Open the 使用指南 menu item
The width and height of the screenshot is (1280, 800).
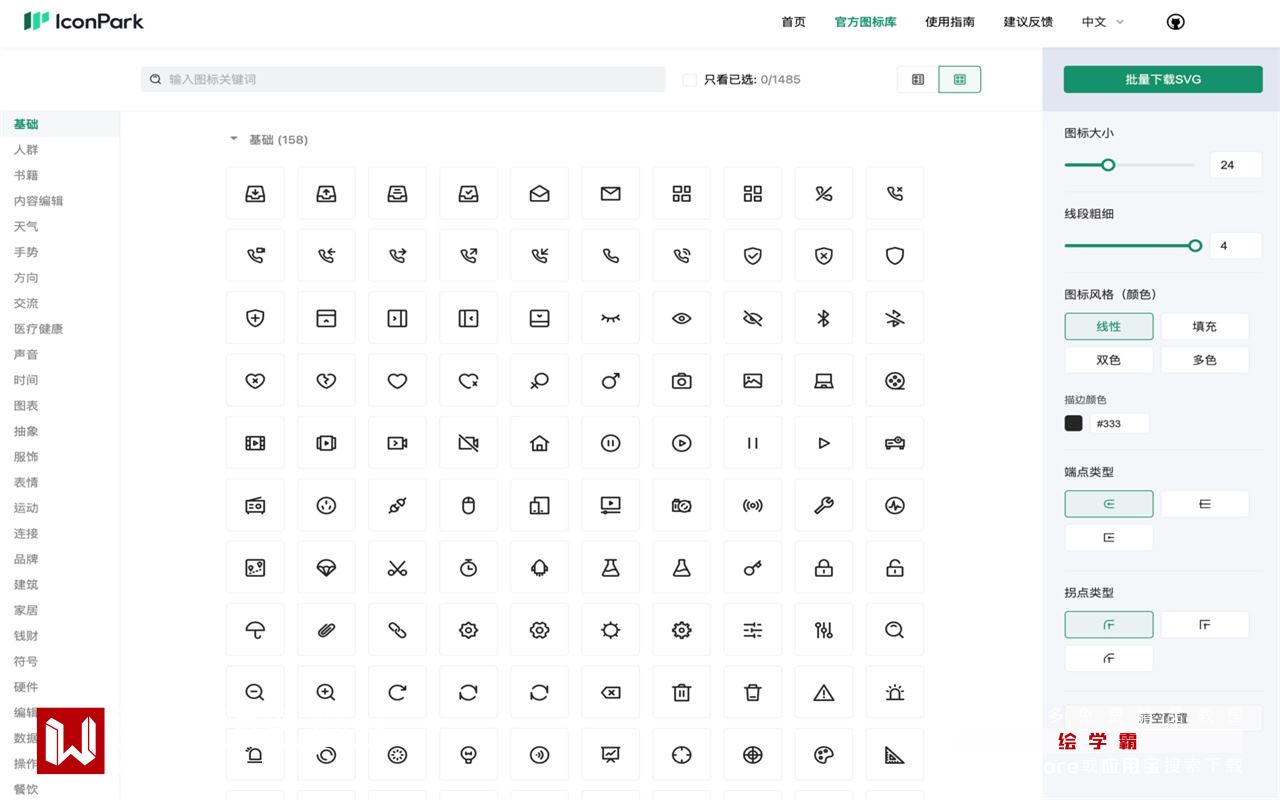coord(950,22)
